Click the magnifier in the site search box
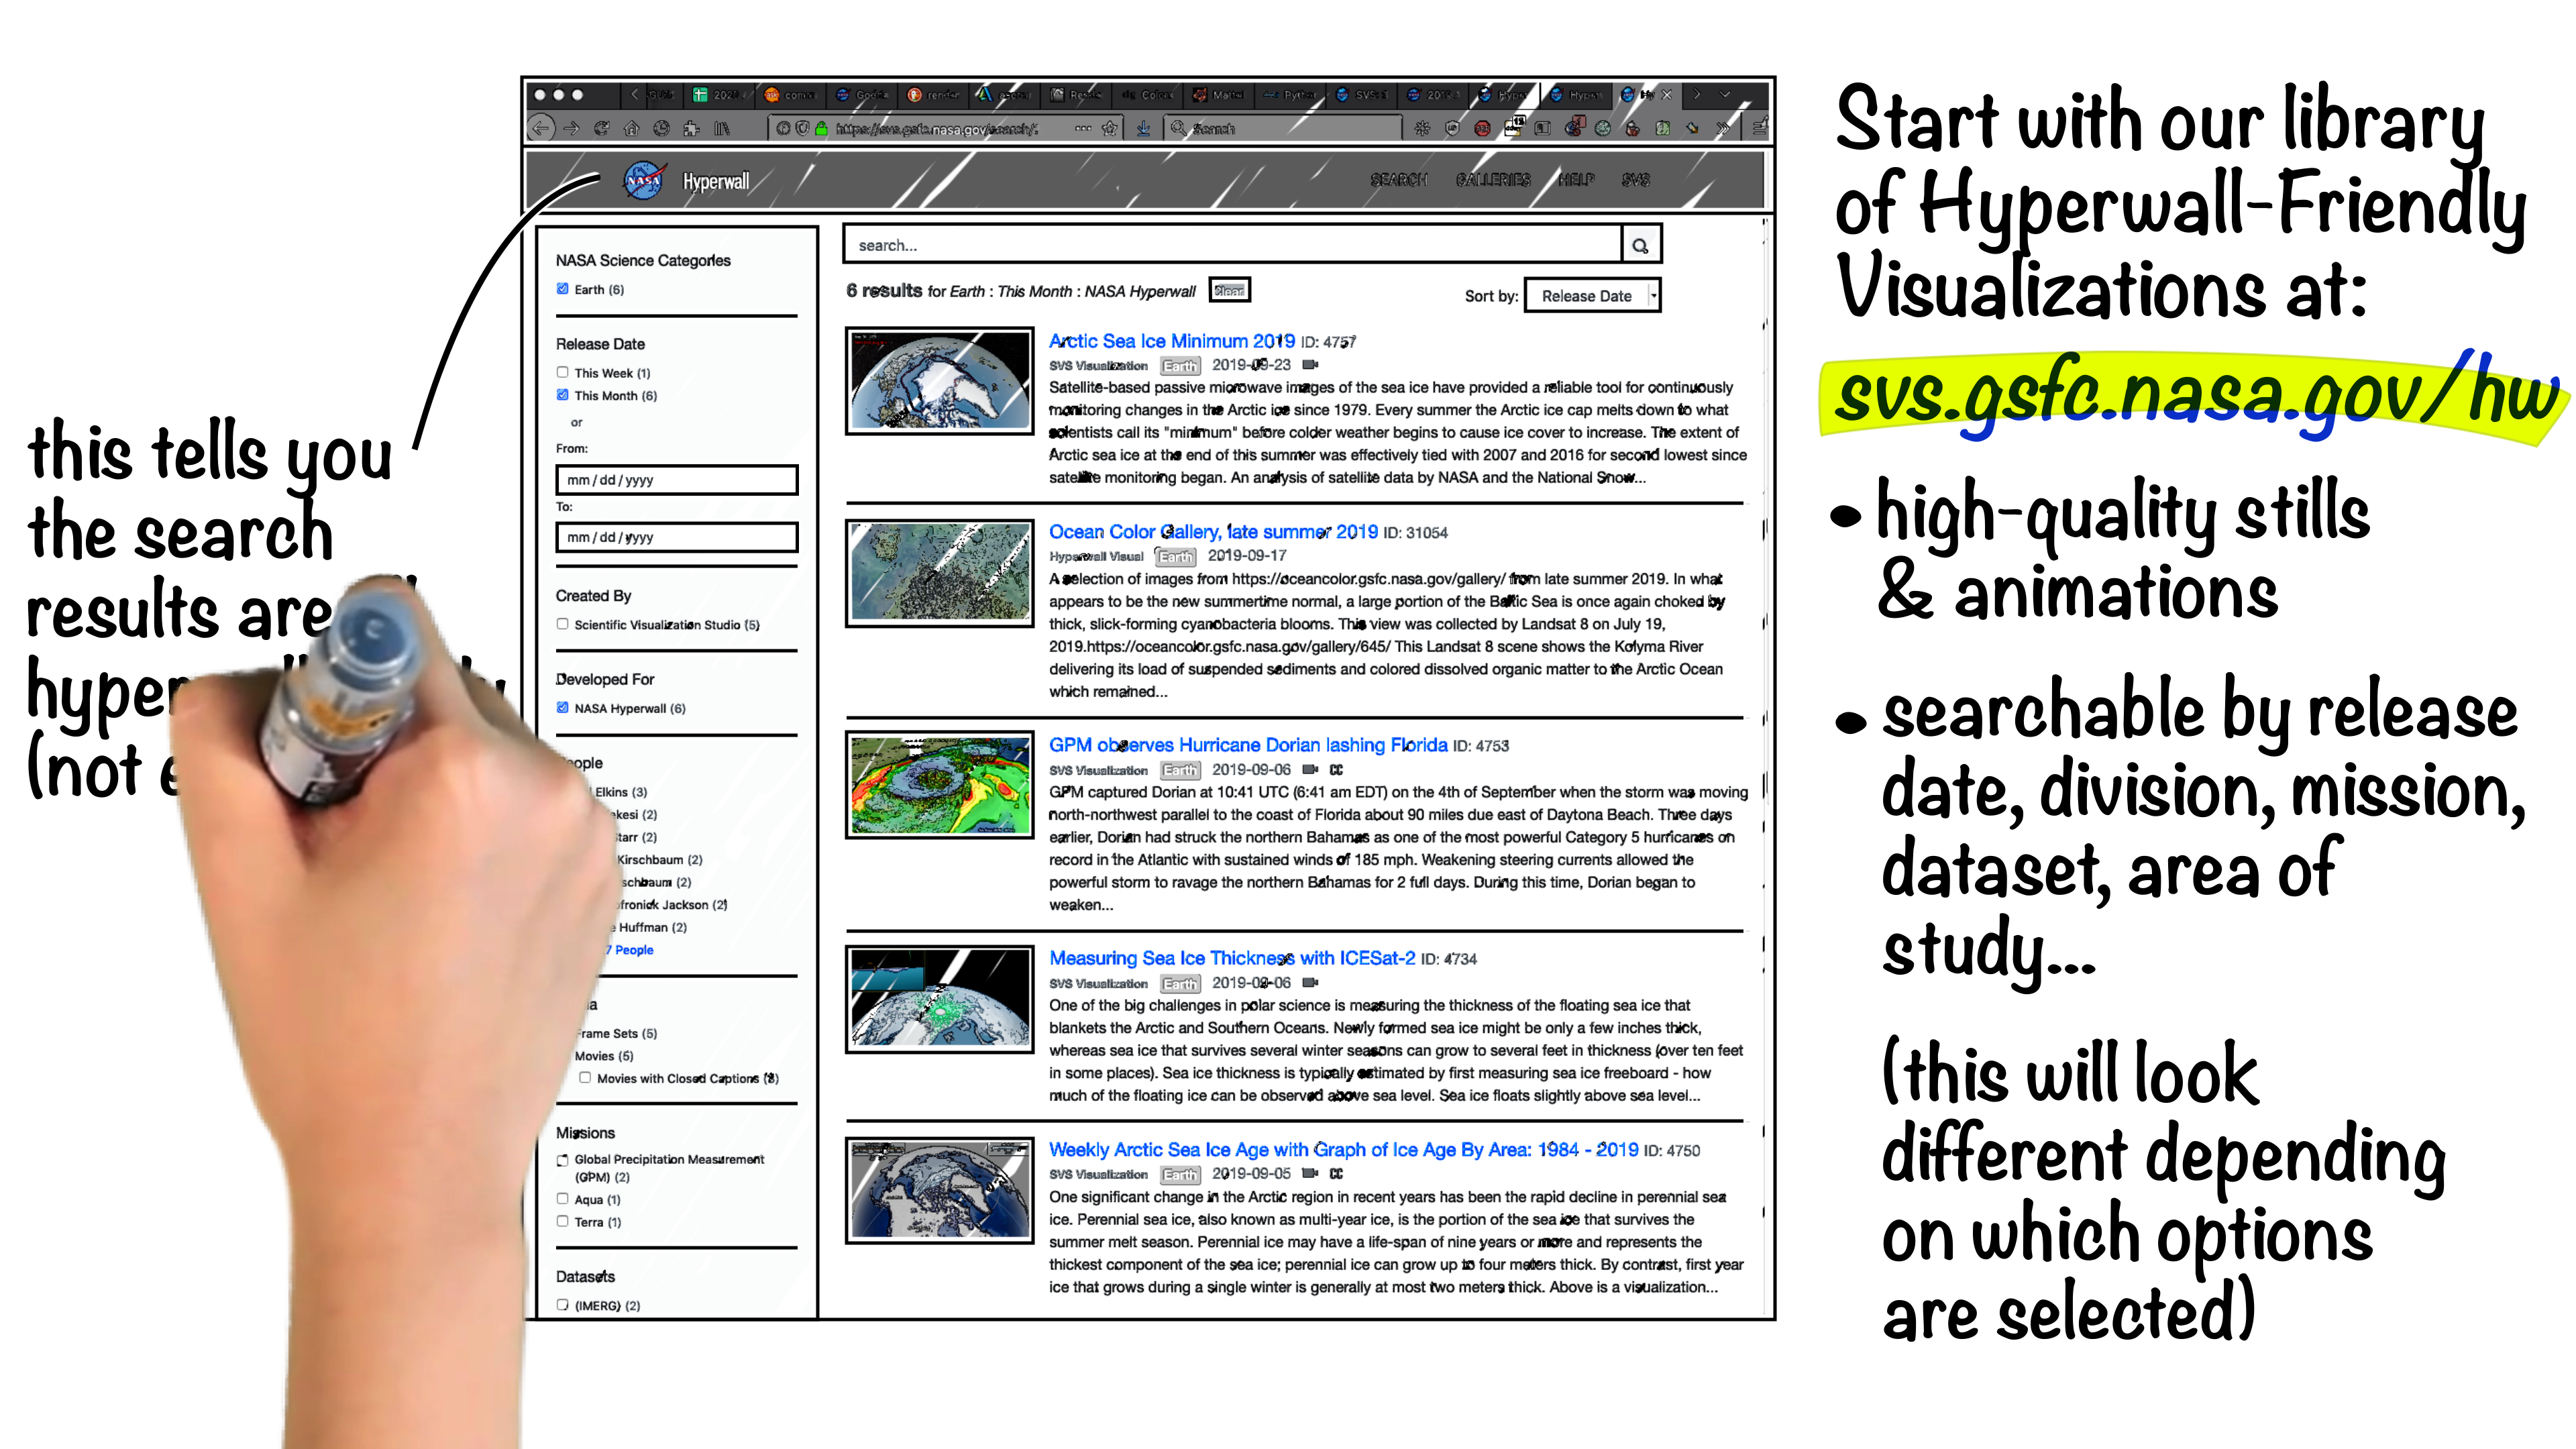Screen dimensions: 2576x1449 pyautogui.click(x=1640, y=245)
